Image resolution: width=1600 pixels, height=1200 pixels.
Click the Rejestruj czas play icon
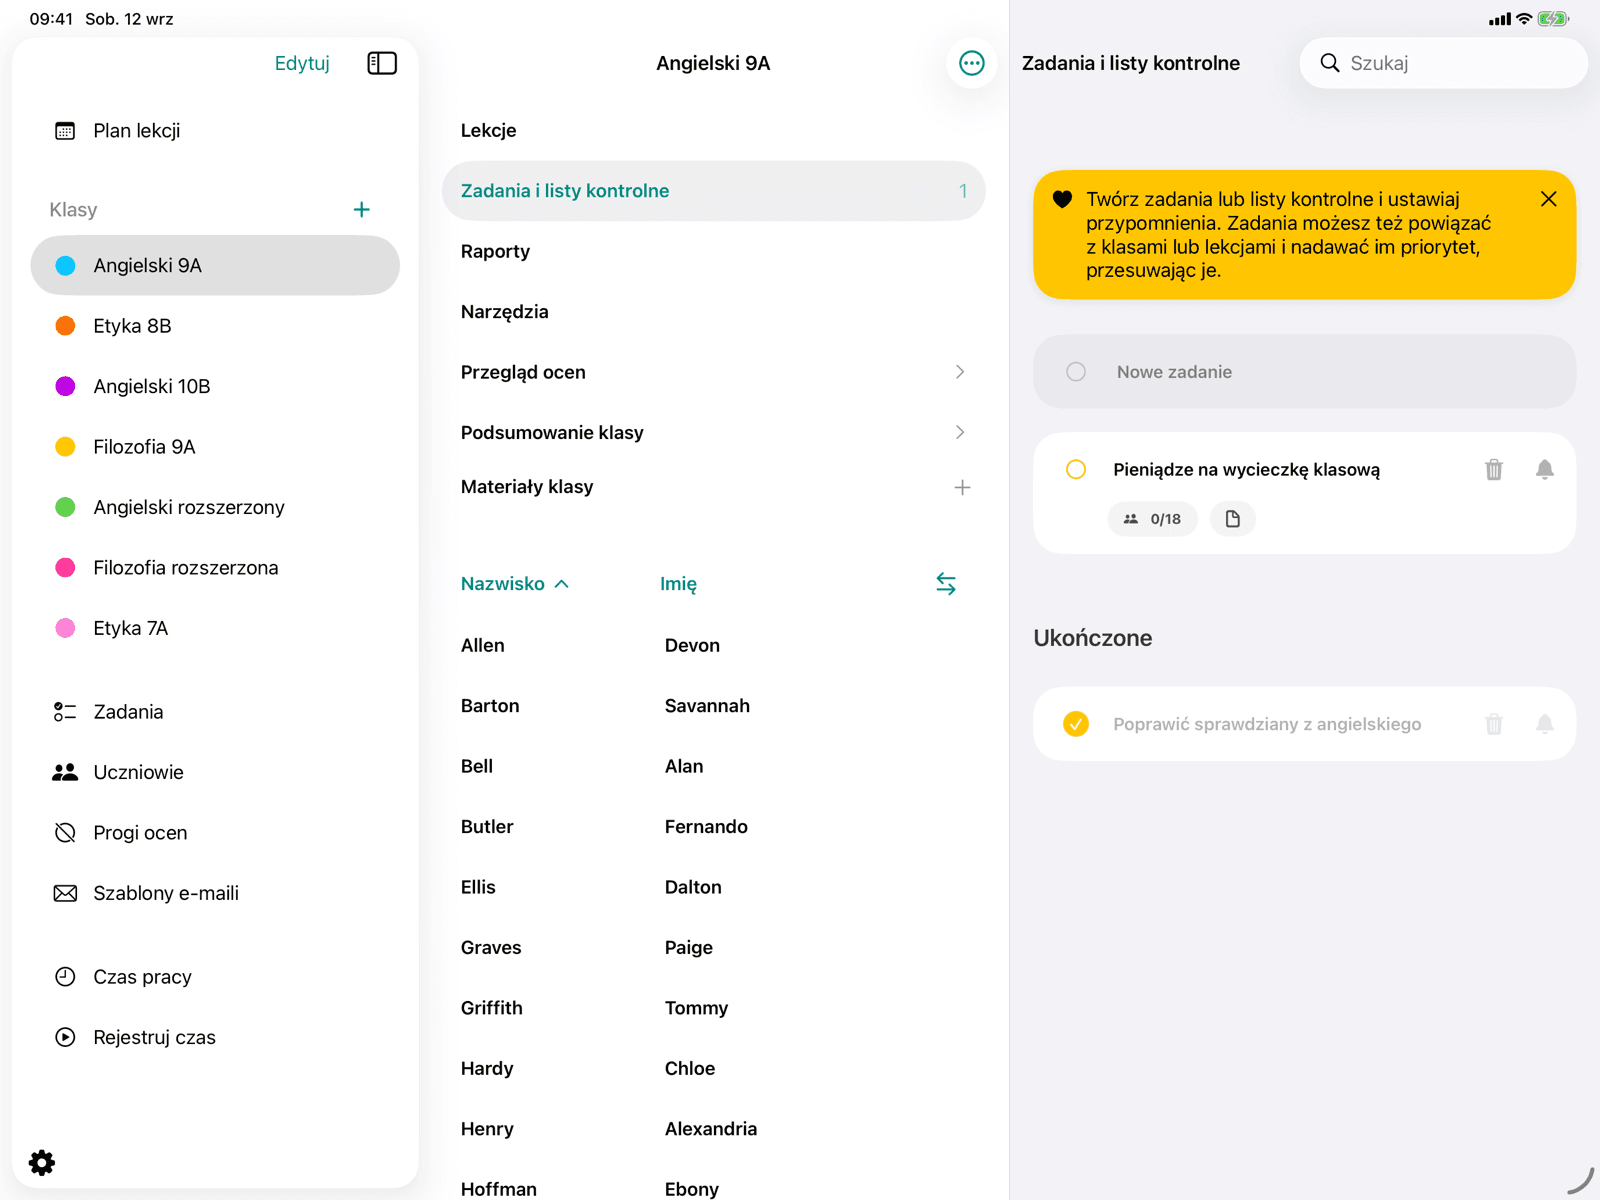click(x=65, y=1037)
